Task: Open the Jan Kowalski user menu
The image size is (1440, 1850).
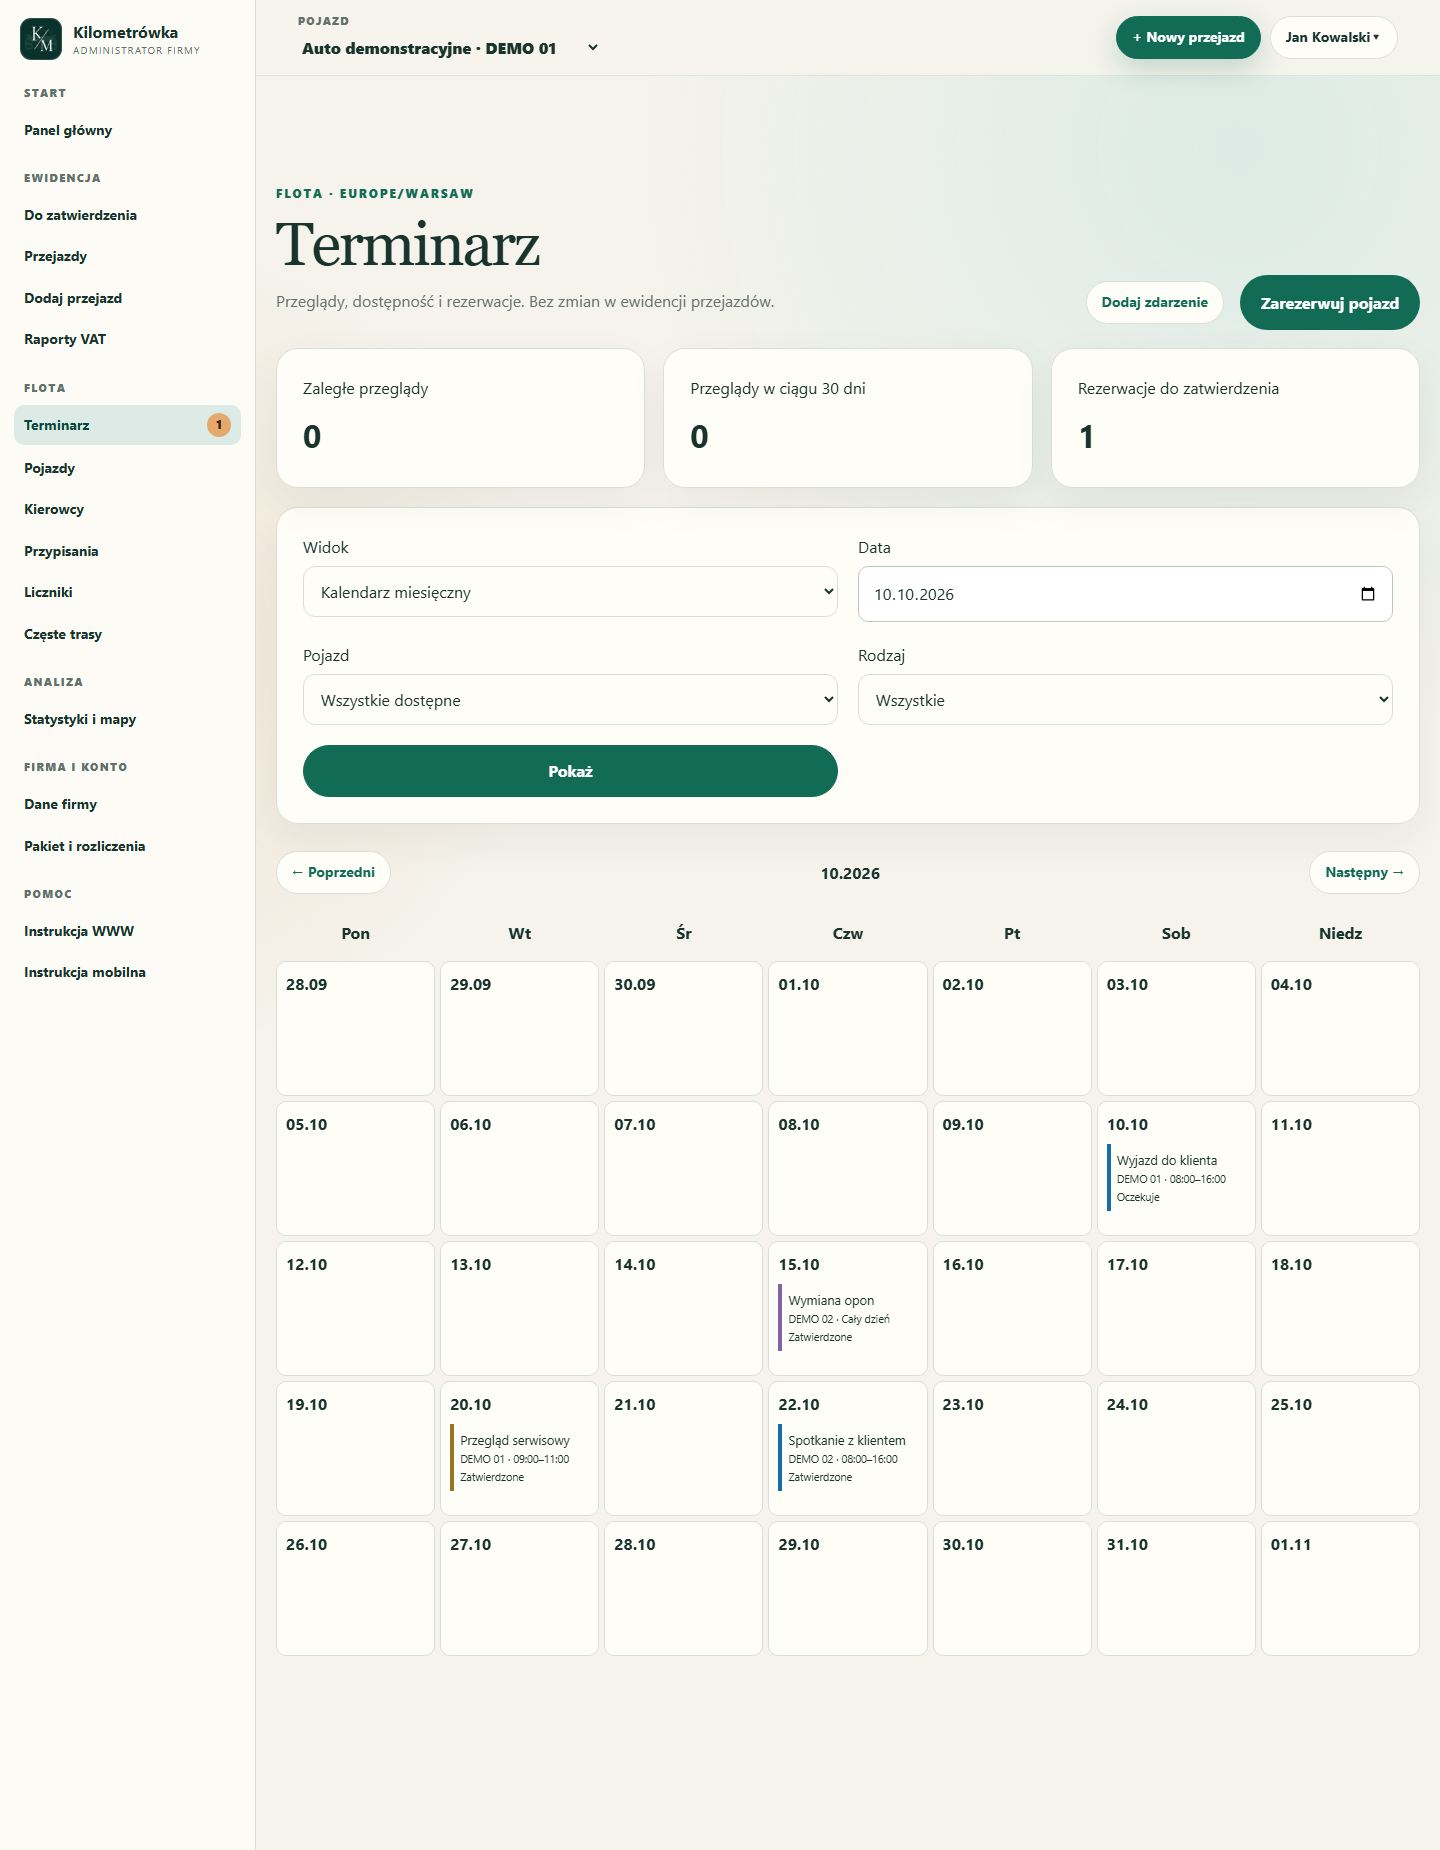Action: click(x=1333, y=37)
